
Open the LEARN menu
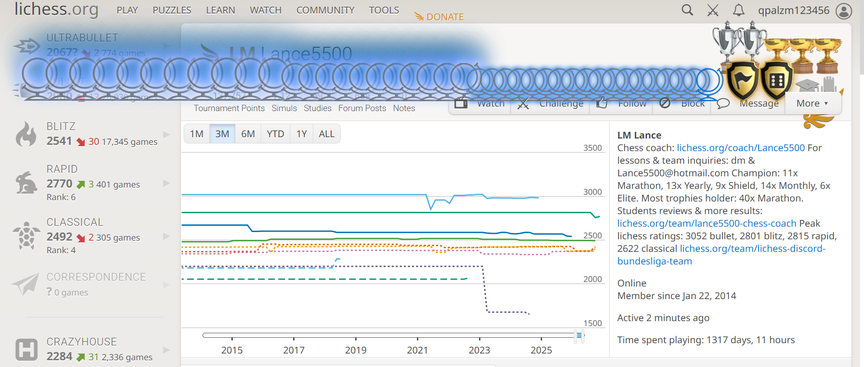pyautogui.click(x=220, y=10)
